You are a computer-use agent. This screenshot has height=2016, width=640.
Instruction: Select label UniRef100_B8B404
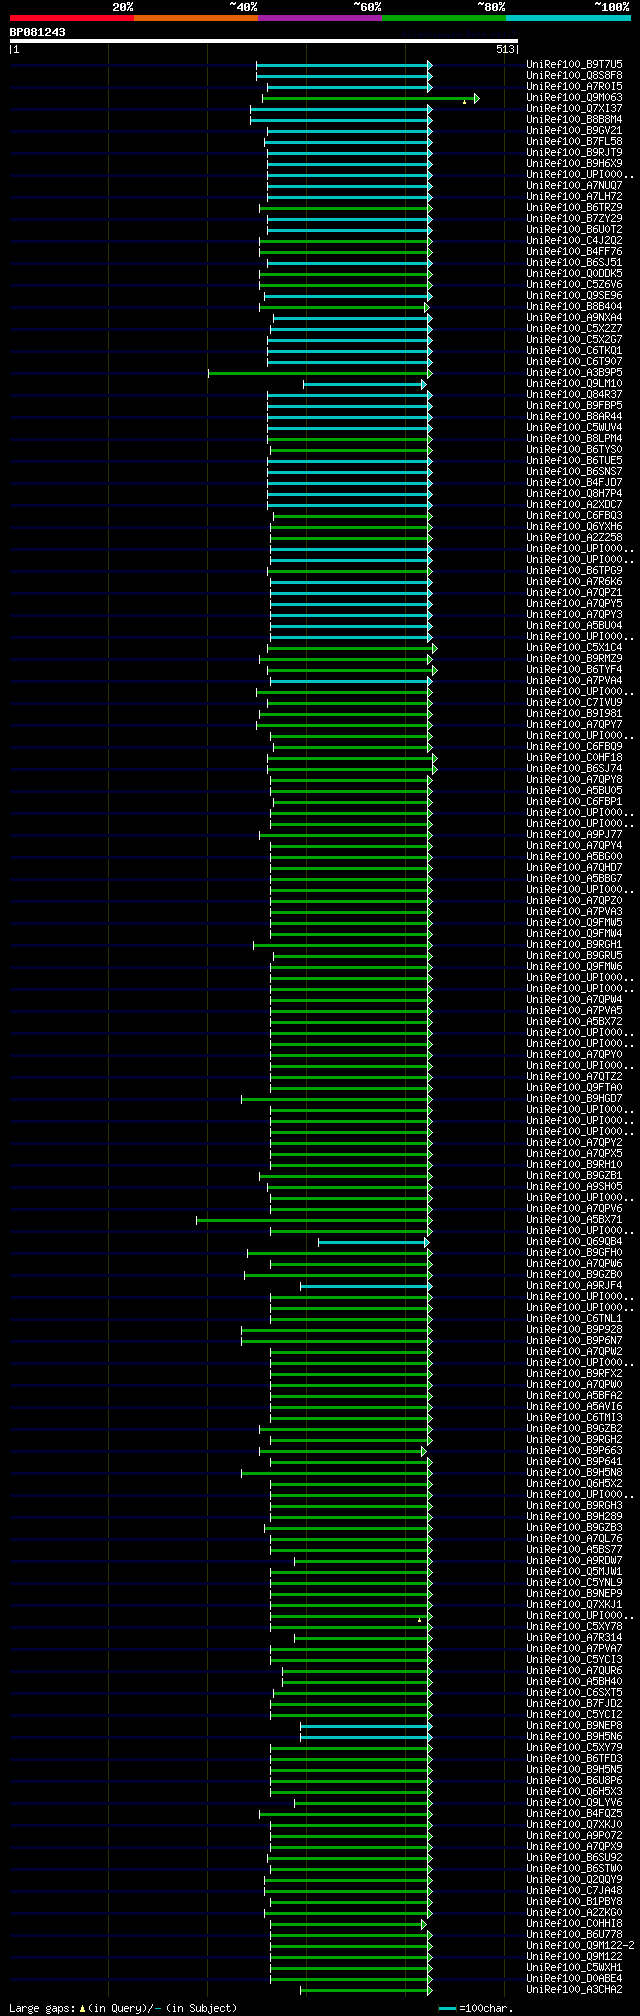(x=574, y=306)
